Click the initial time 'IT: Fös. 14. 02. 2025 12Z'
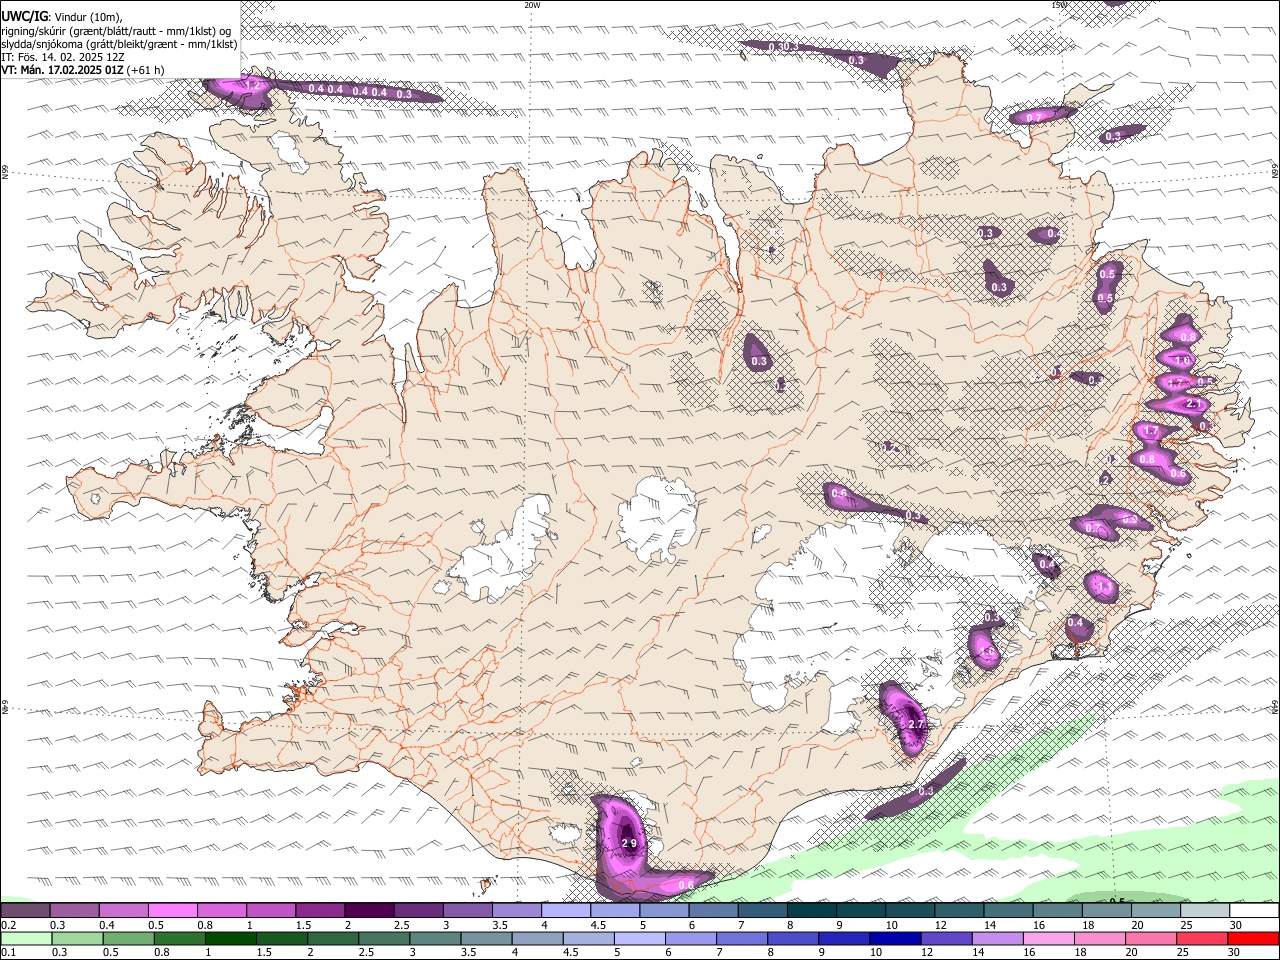Viewport: 1280px width, 960px height. [63, 57]
